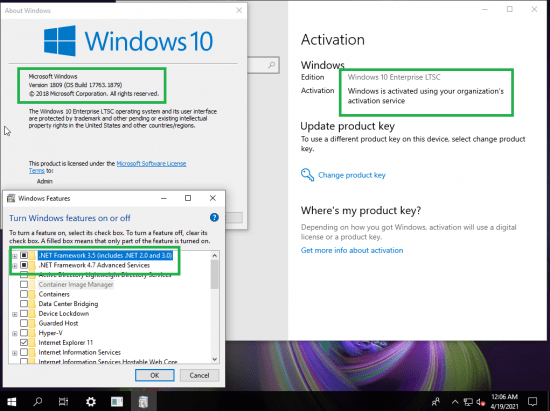
Task: Expand the .NET Framework 3.5 node
Action: tap(15, 256)
